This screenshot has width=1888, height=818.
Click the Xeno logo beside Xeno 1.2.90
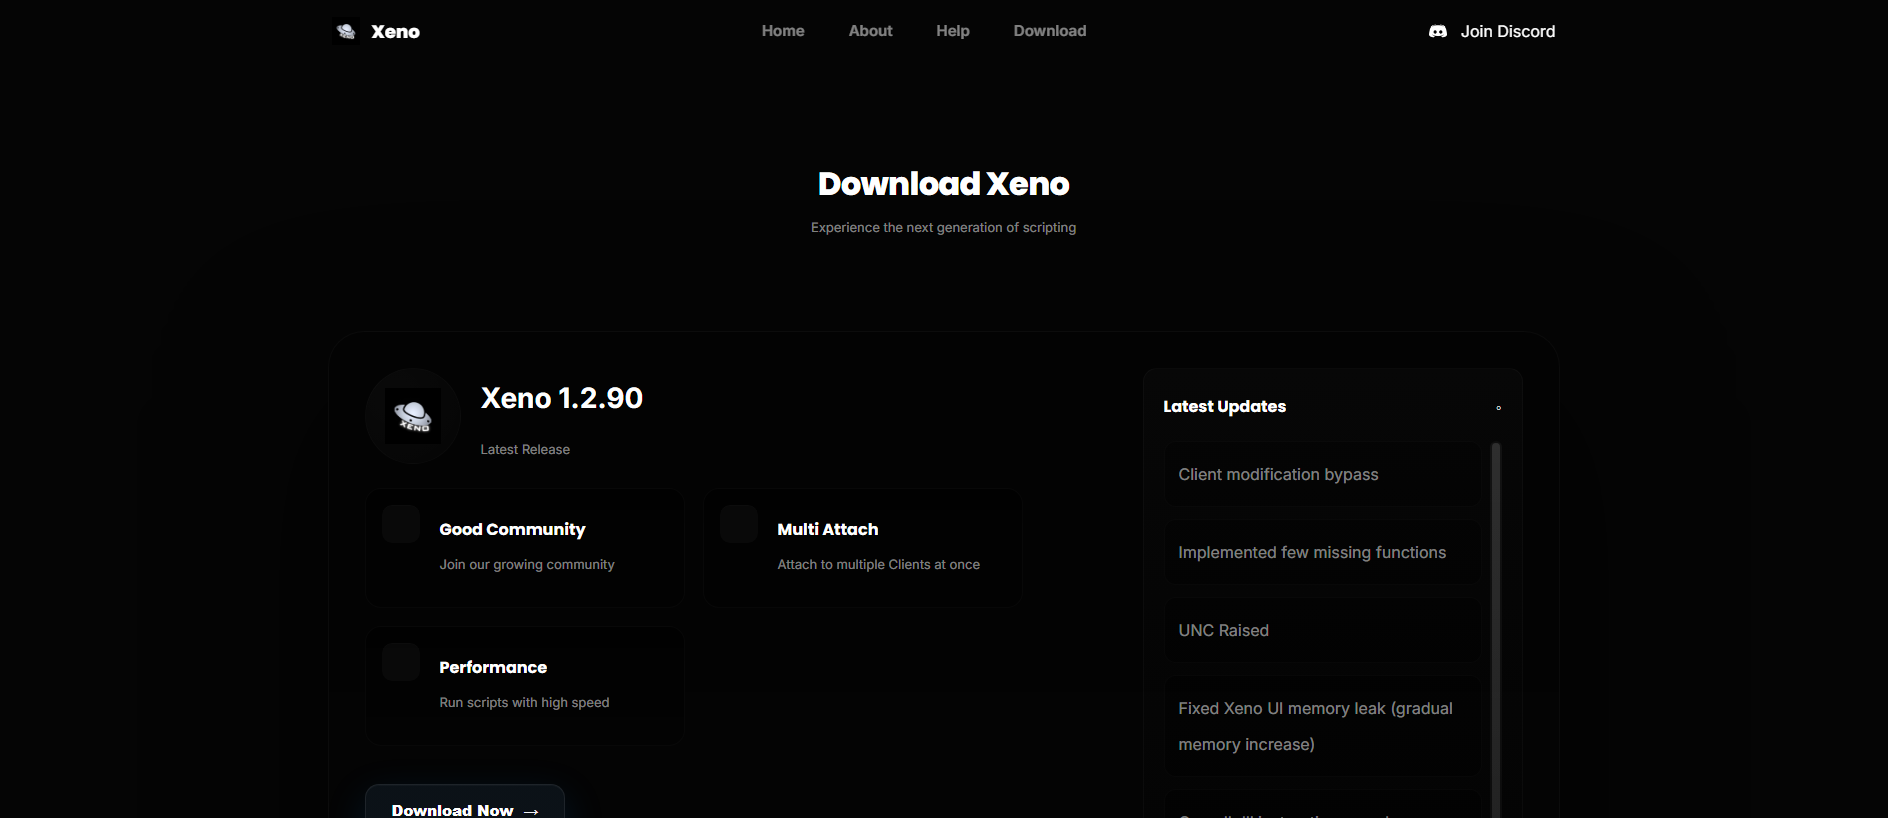413,416
